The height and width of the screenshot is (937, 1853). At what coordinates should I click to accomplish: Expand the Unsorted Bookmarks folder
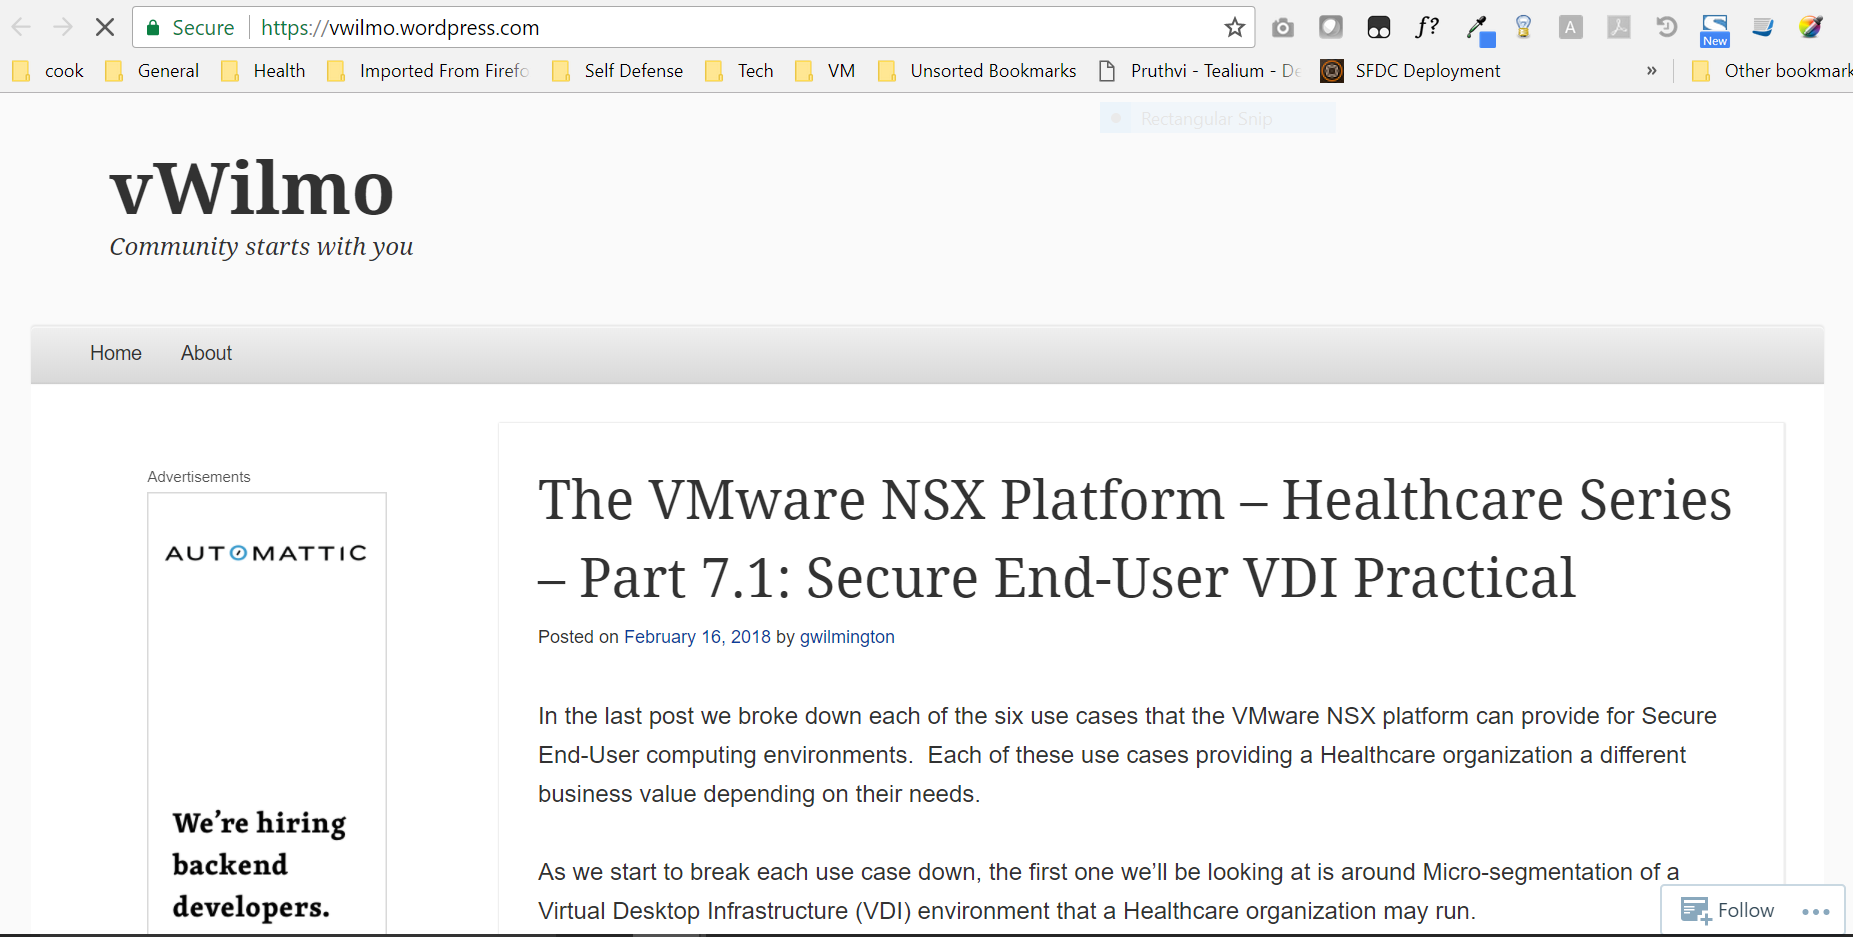[x=977, y=71]
